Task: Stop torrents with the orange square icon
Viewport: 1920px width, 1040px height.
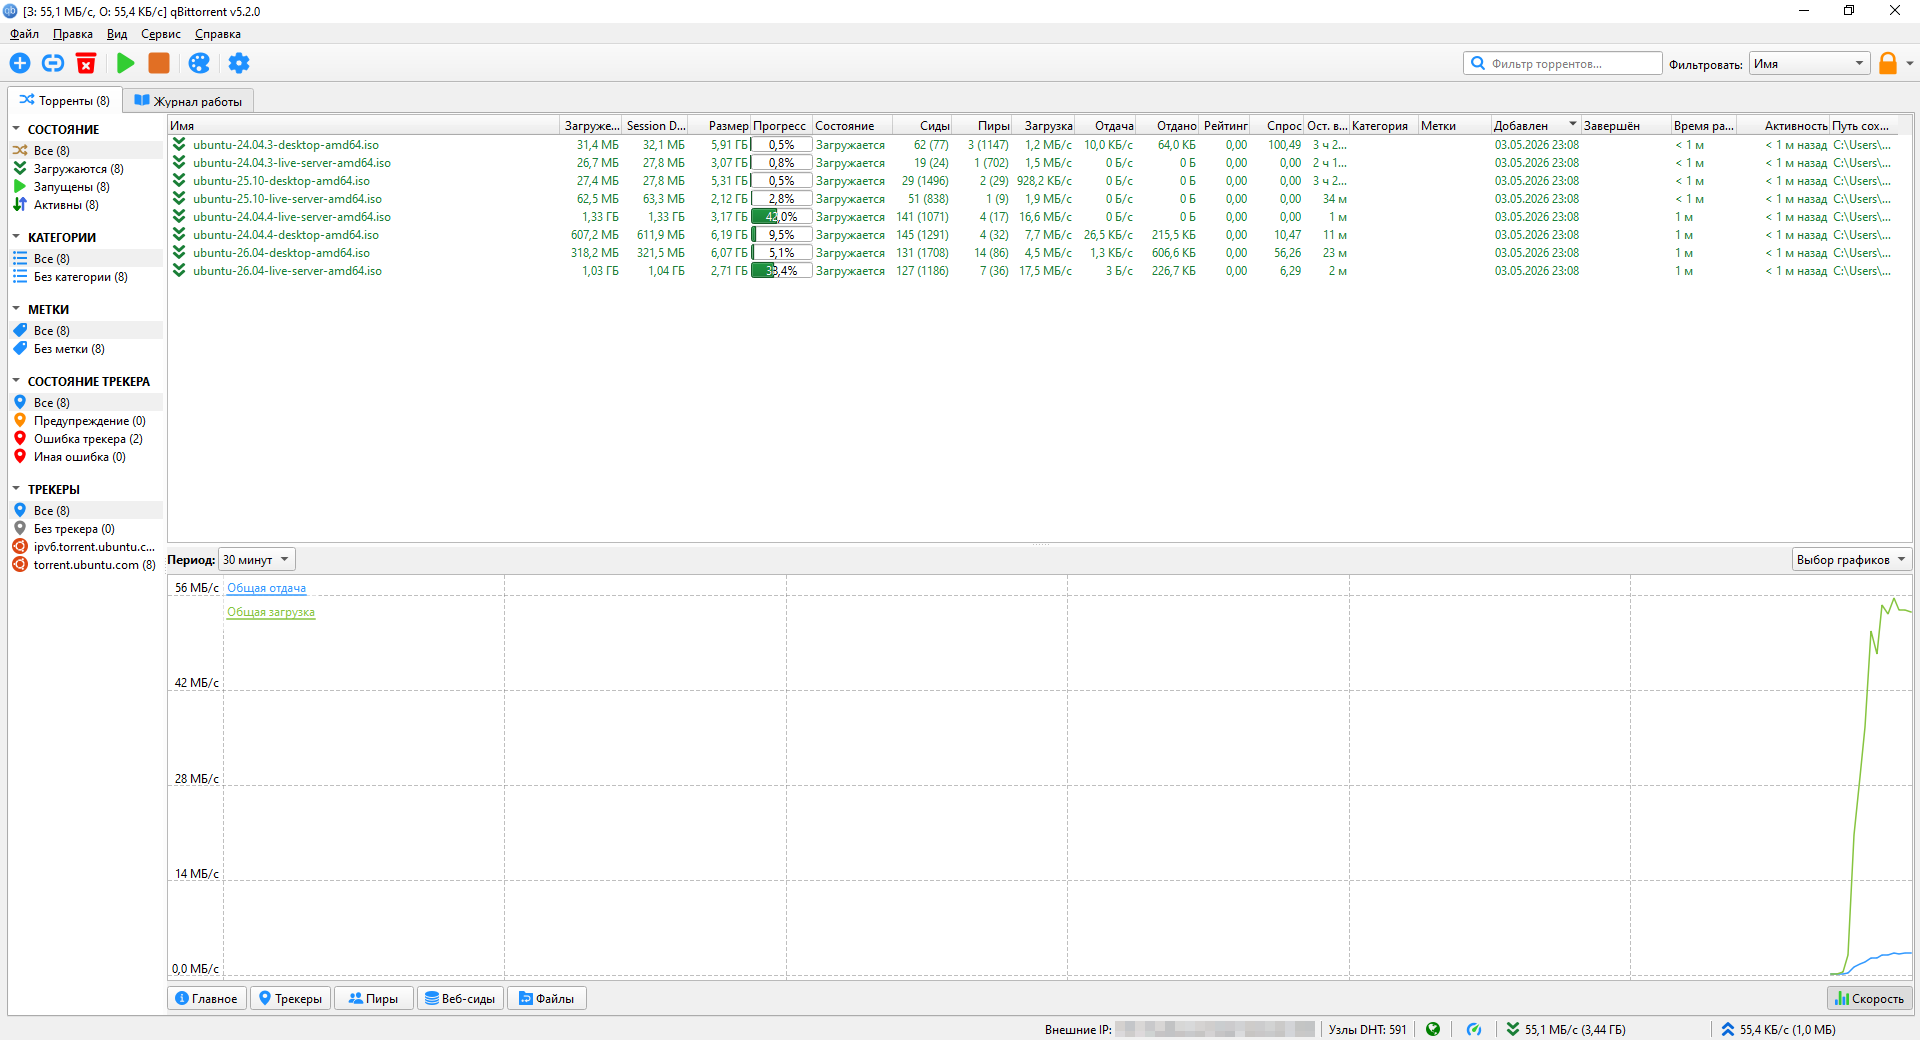Action: tap(159, 63)
